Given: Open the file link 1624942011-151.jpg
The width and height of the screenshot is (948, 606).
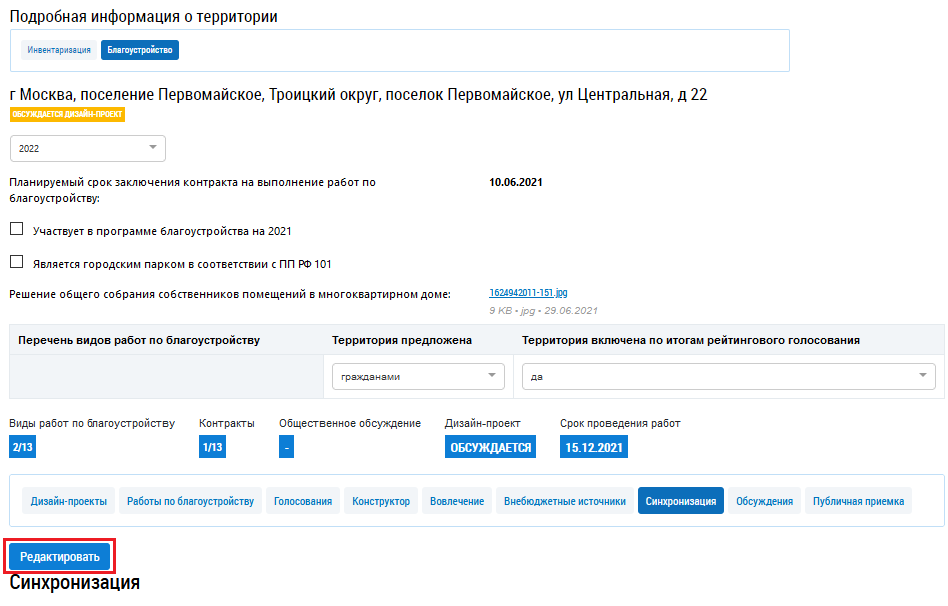Looking at the screenshot, I should point(528,293).
